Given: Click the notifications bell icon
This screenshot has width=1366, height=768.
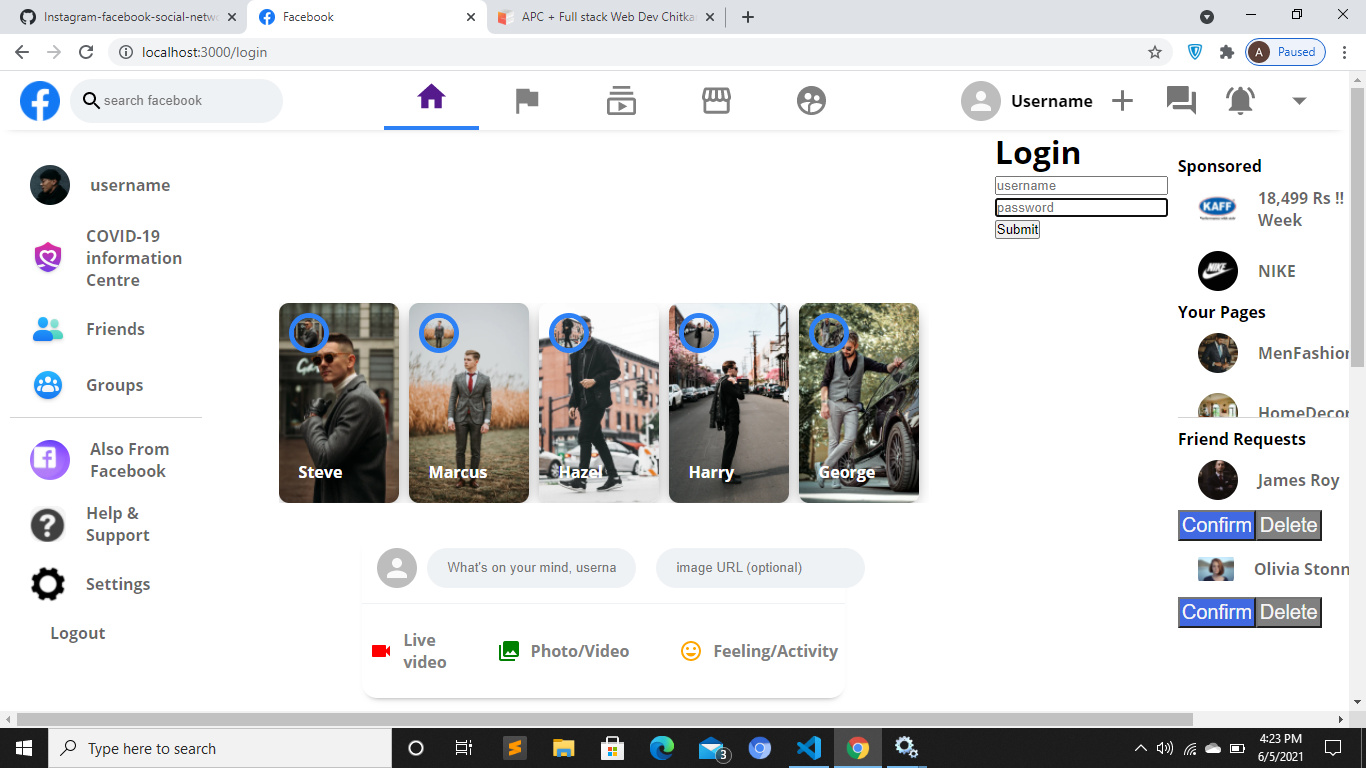Looking at the screenshot, I should [x=1240, y=101].
